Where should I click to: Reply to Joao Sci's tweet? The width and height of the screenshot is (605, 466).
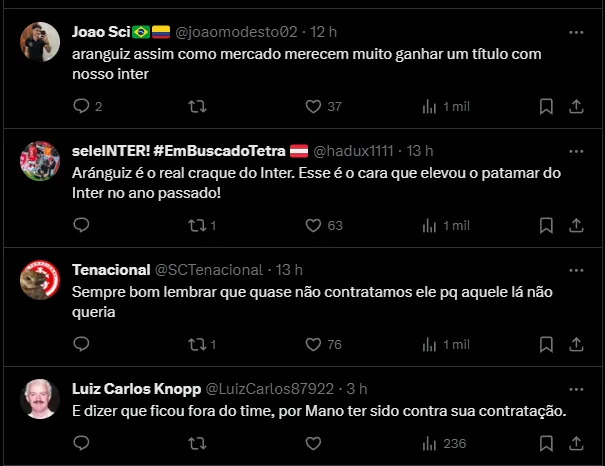pyautogui.click(x=82, y=106)
